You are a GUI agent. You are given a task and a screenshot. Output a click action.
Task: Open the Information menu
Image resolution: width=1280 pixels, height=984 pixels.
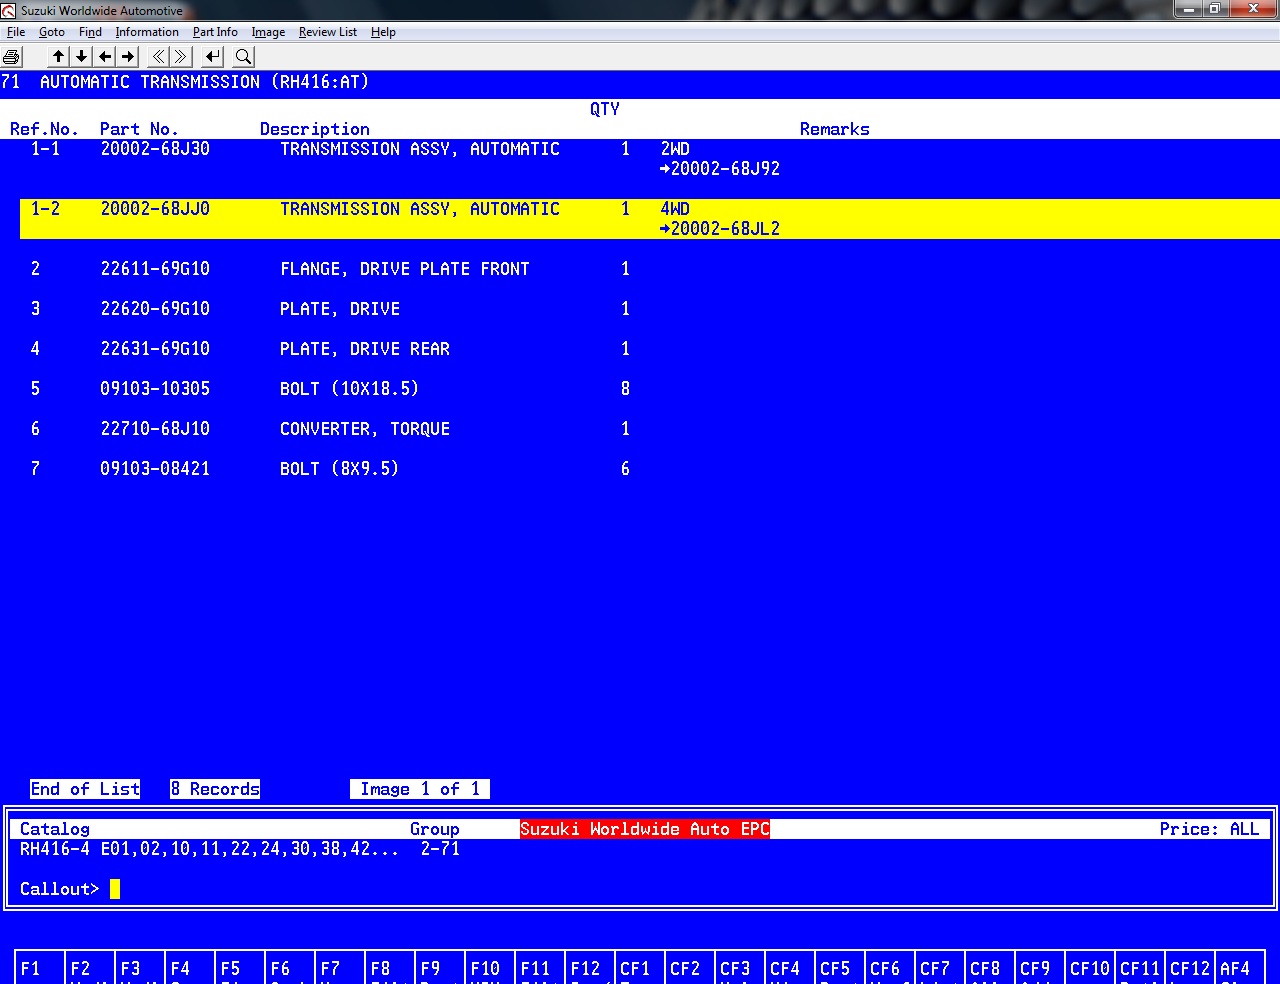coord(147,32)
